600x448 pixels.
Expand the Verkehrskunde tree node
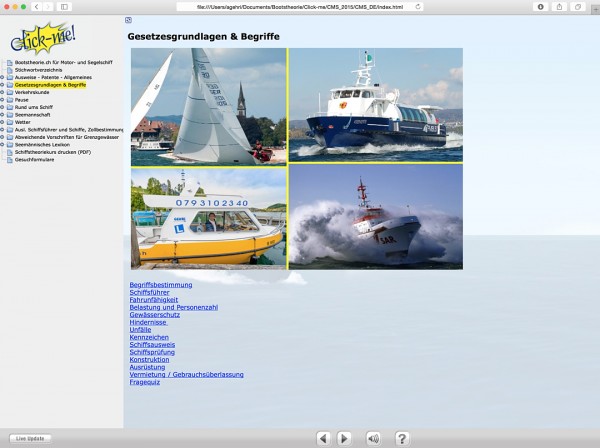coord(2,92)
